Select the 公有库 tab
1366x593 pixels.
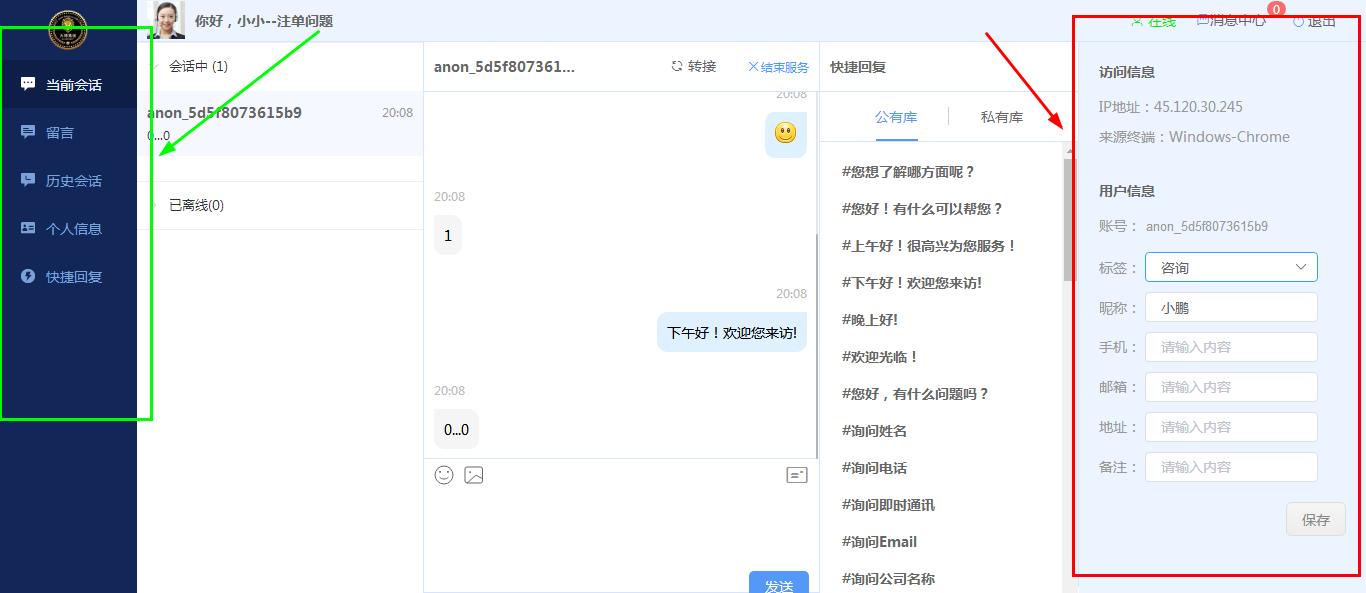tap(896, 117)
